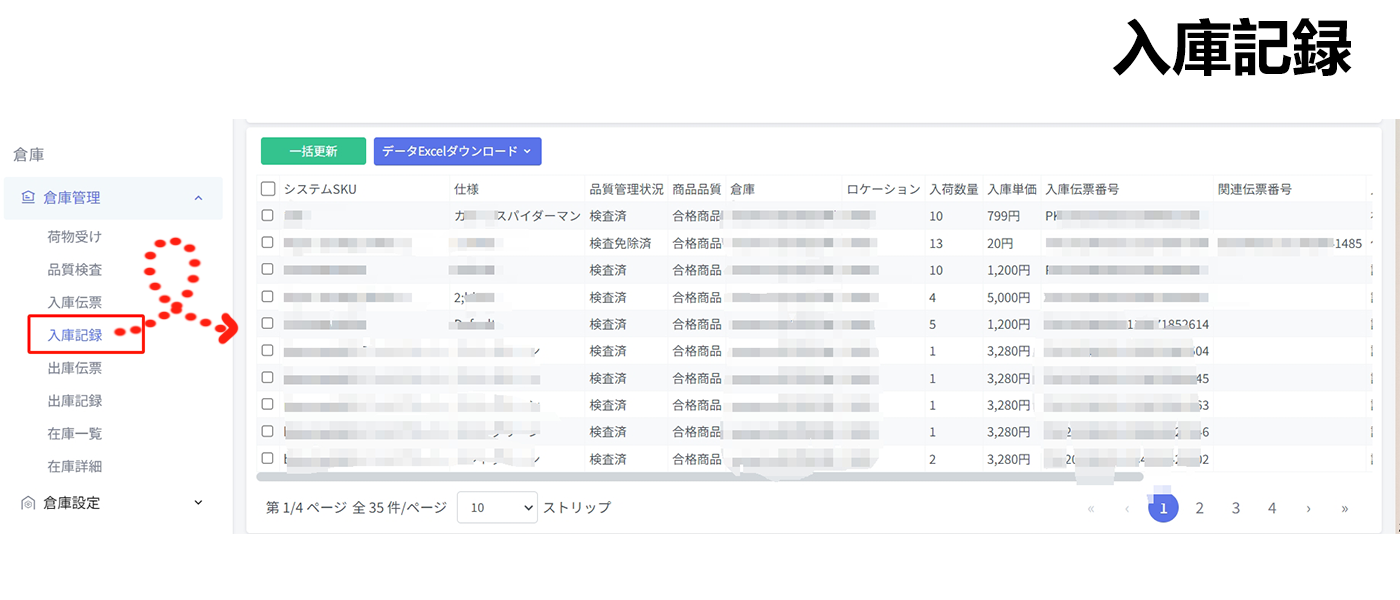The width and height of the screenshot is (1400, 600).
Task: Open the items-per-page dropdown showing 10
Action: [x=497, y=507]
